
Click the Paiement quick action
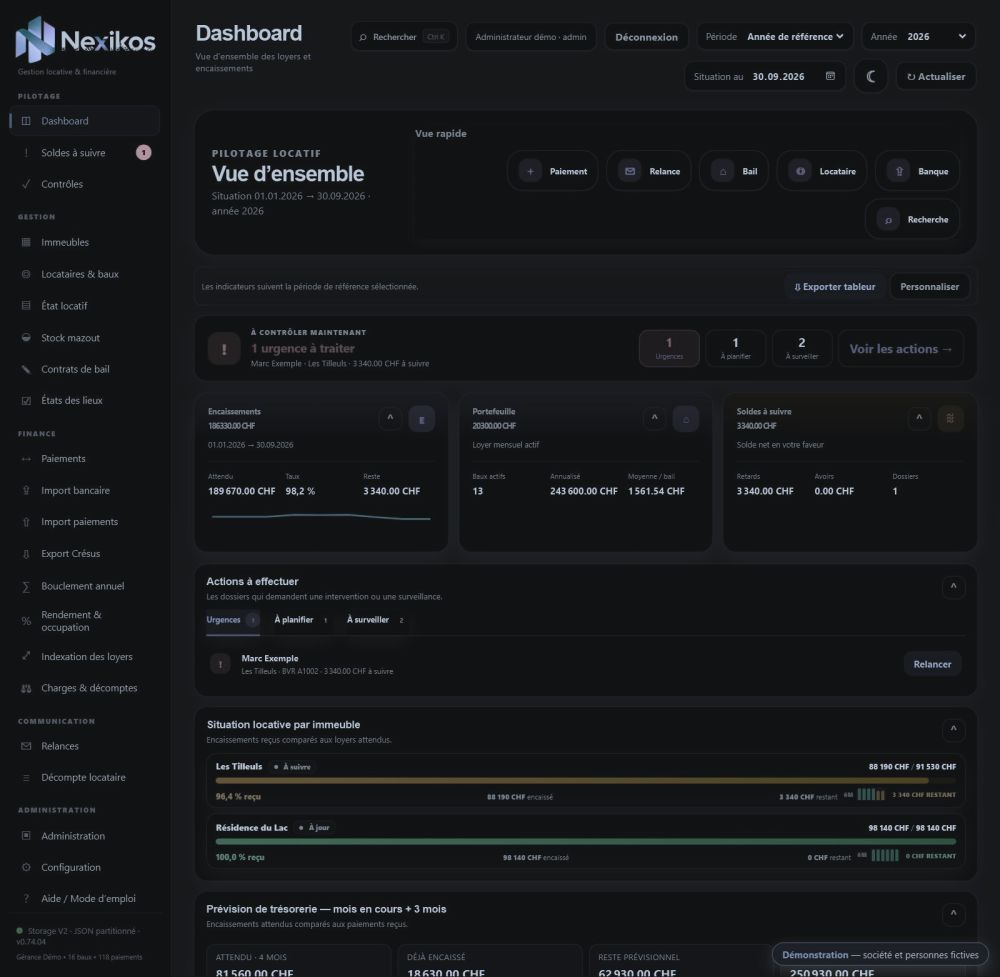pos(553,171)
